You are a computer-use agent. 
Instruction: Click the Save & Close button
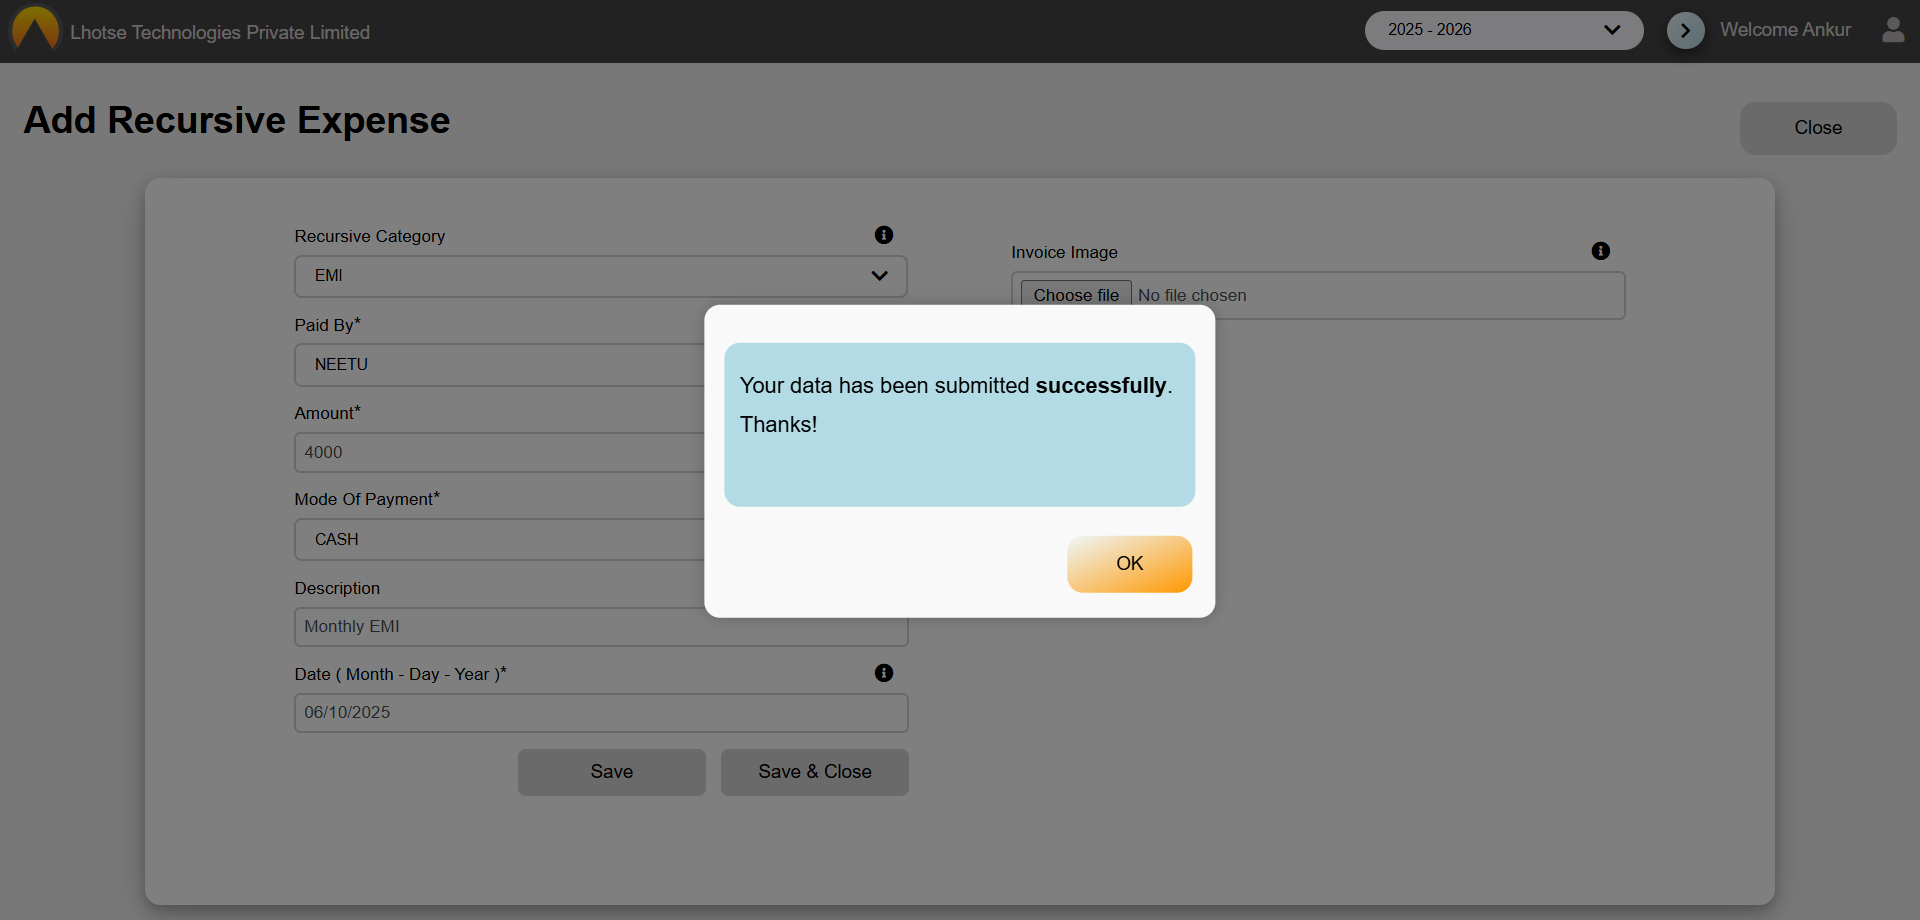pos(815,772)
